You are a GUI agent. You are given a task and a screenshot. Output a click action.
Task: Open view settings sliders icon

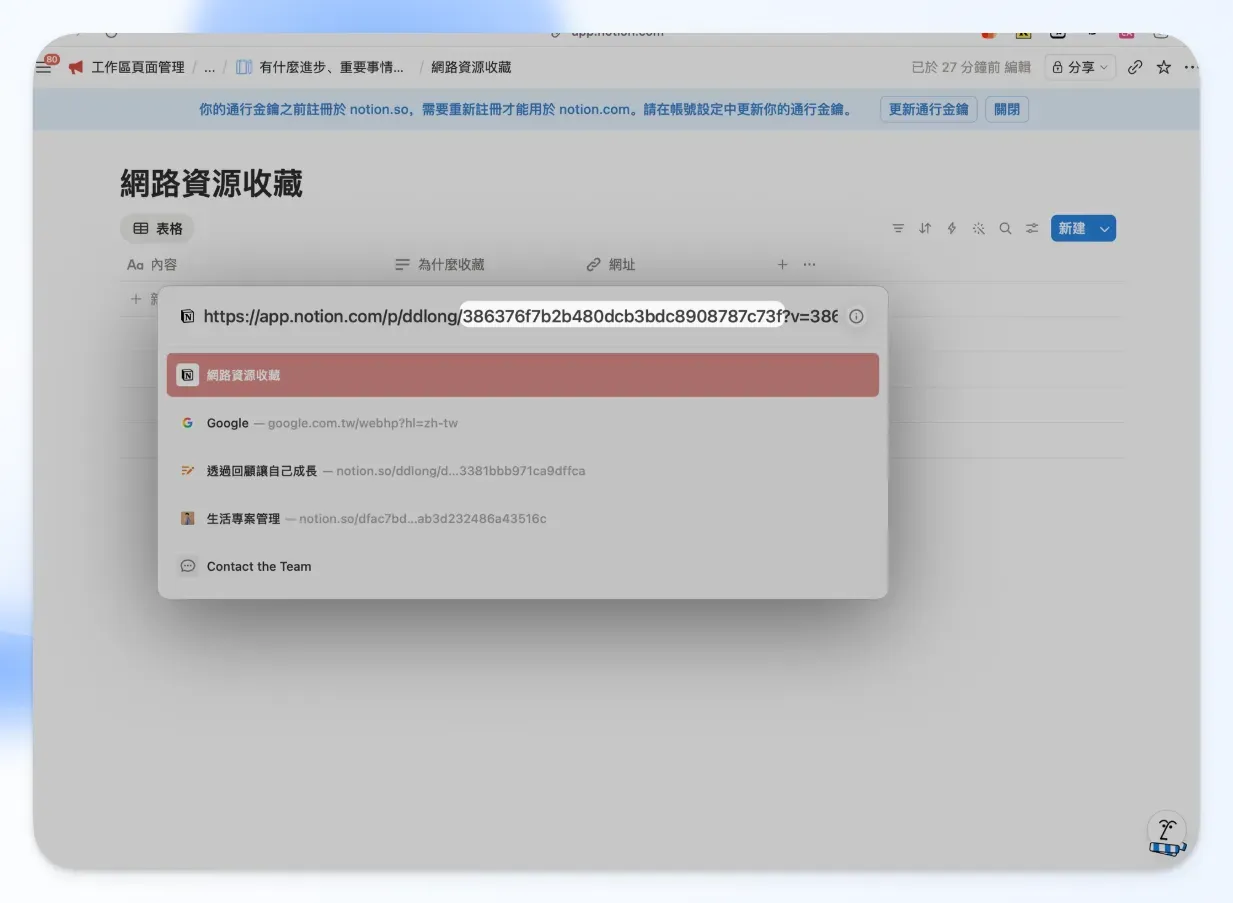click(x=1032, y=228)
